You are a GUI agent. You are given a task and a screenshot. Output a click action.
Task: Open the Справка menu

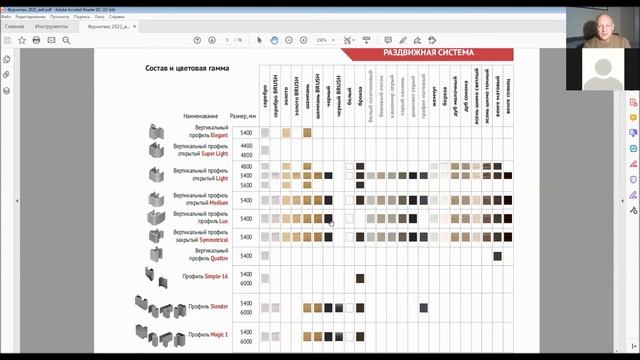click(x=116, y=17)
